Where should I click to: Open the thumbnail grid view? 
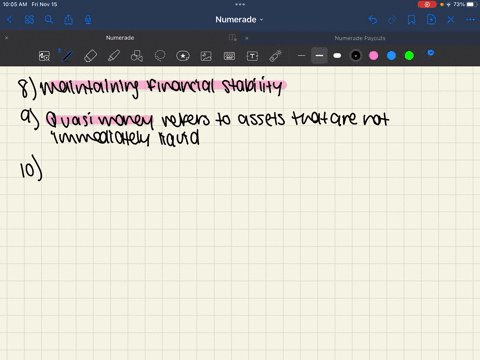pyautogui.click(x=29, y=20)
